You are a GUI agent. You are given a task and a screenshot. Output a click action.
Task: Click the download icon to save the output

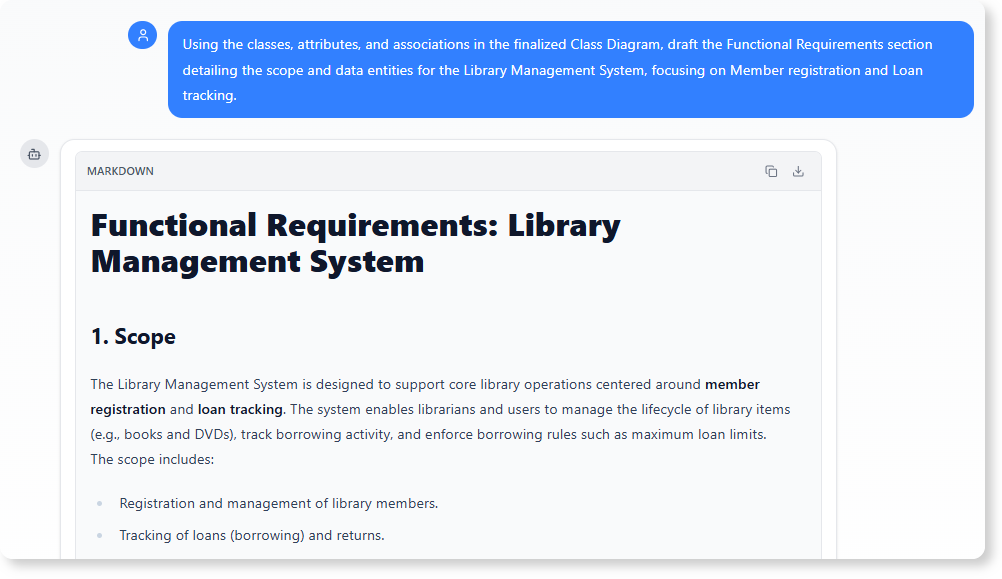click(x=798, y=171)
